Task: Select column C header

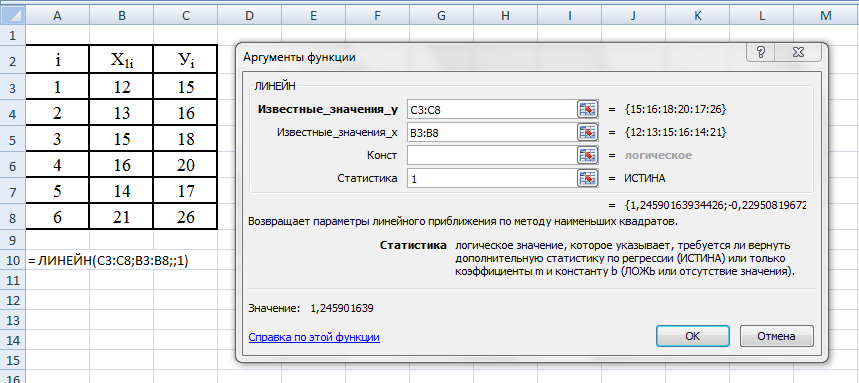Action: coord(186,16)
